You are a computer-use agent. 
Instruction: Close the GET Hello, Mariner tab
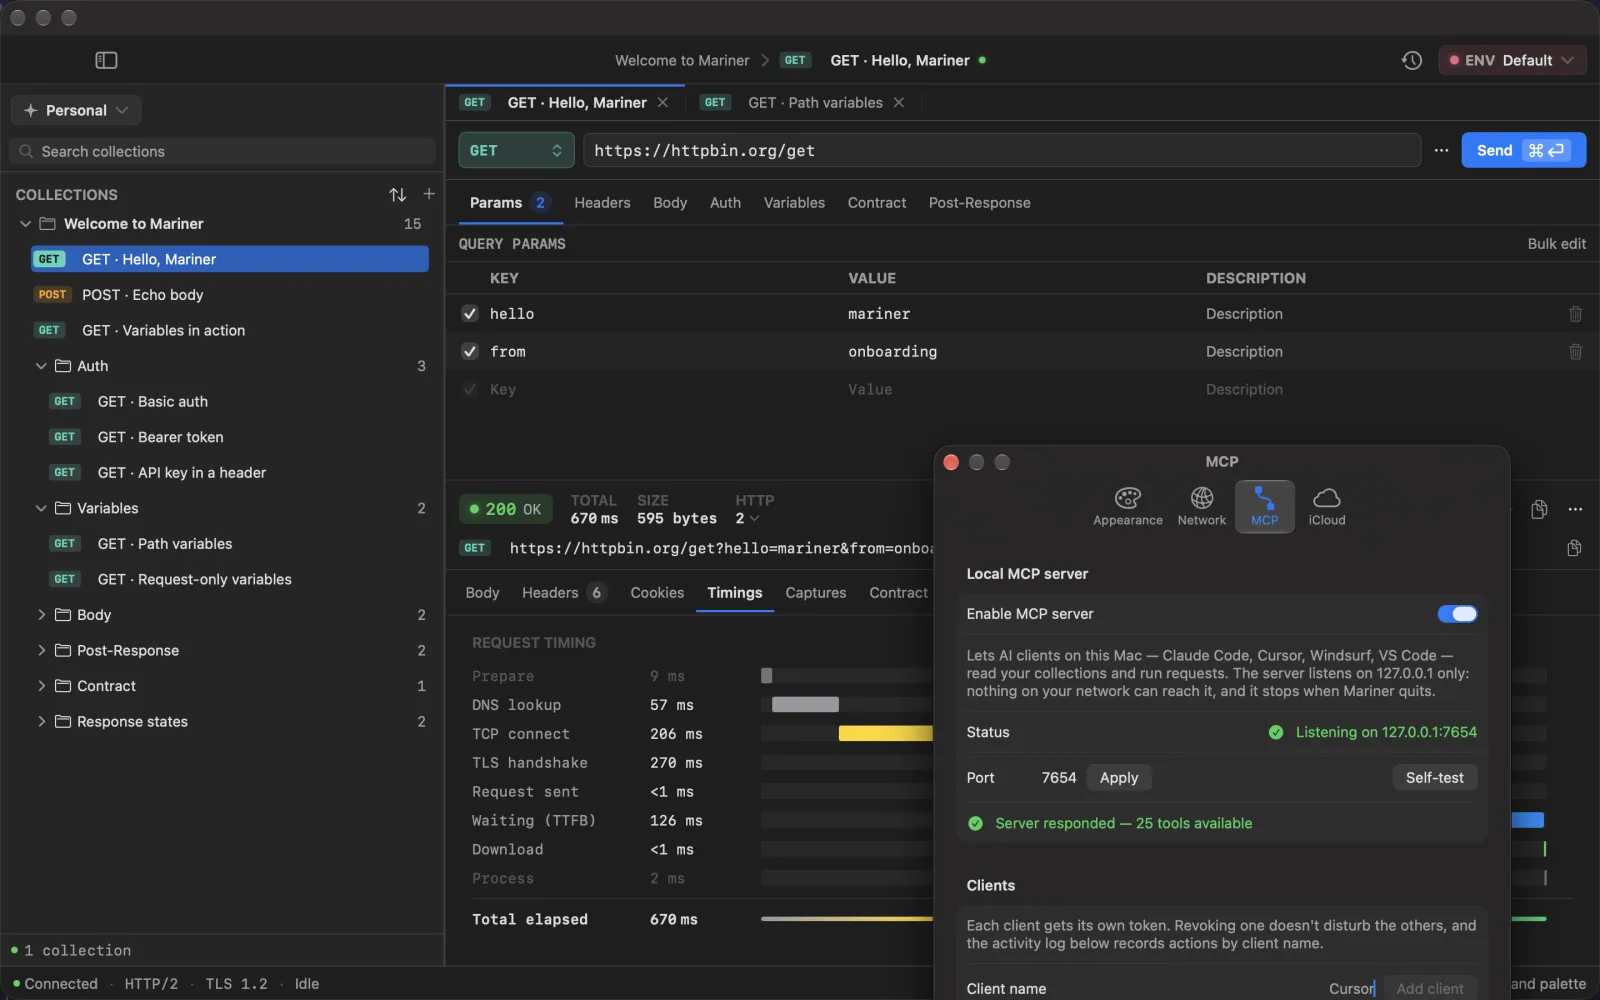pos(662,103)
